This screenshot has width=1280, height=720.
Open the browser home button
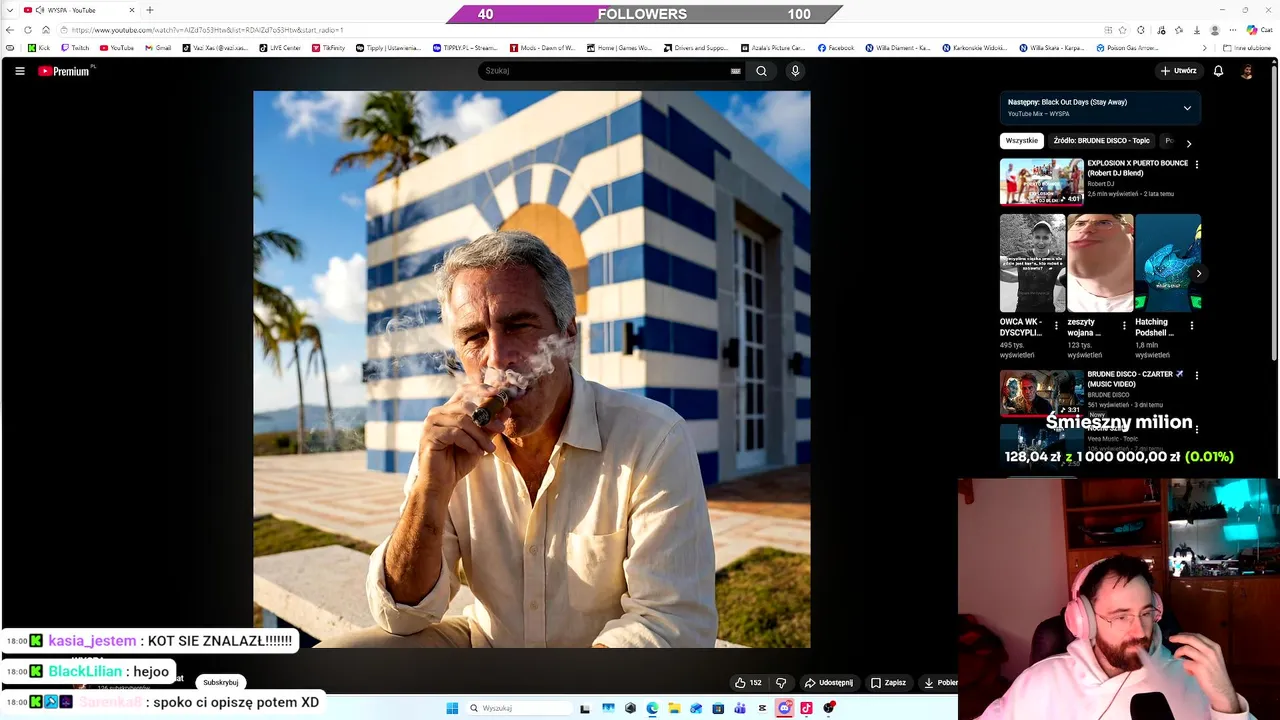click(45, 30)
